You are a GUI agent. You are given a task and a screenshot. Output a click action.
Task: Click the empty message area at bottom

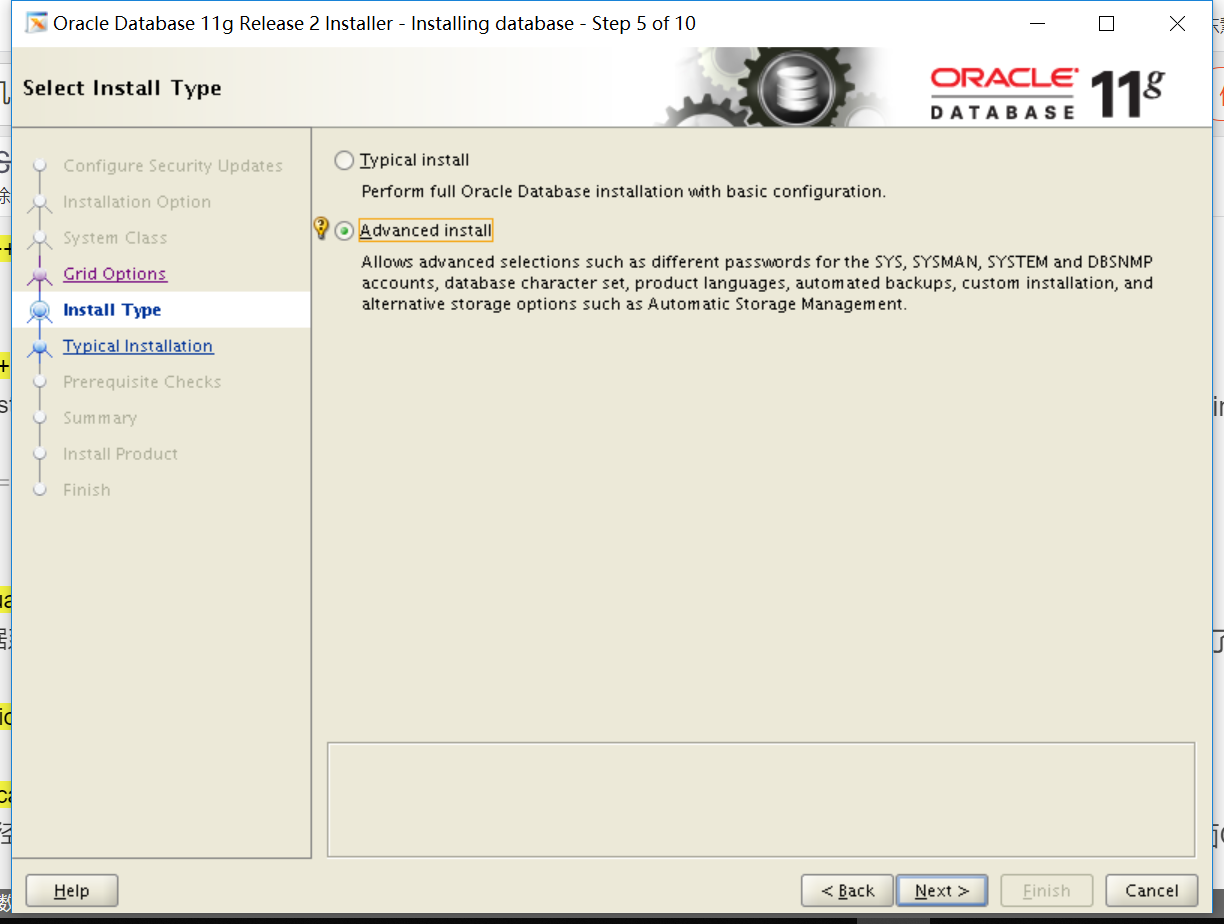(761, 799)
